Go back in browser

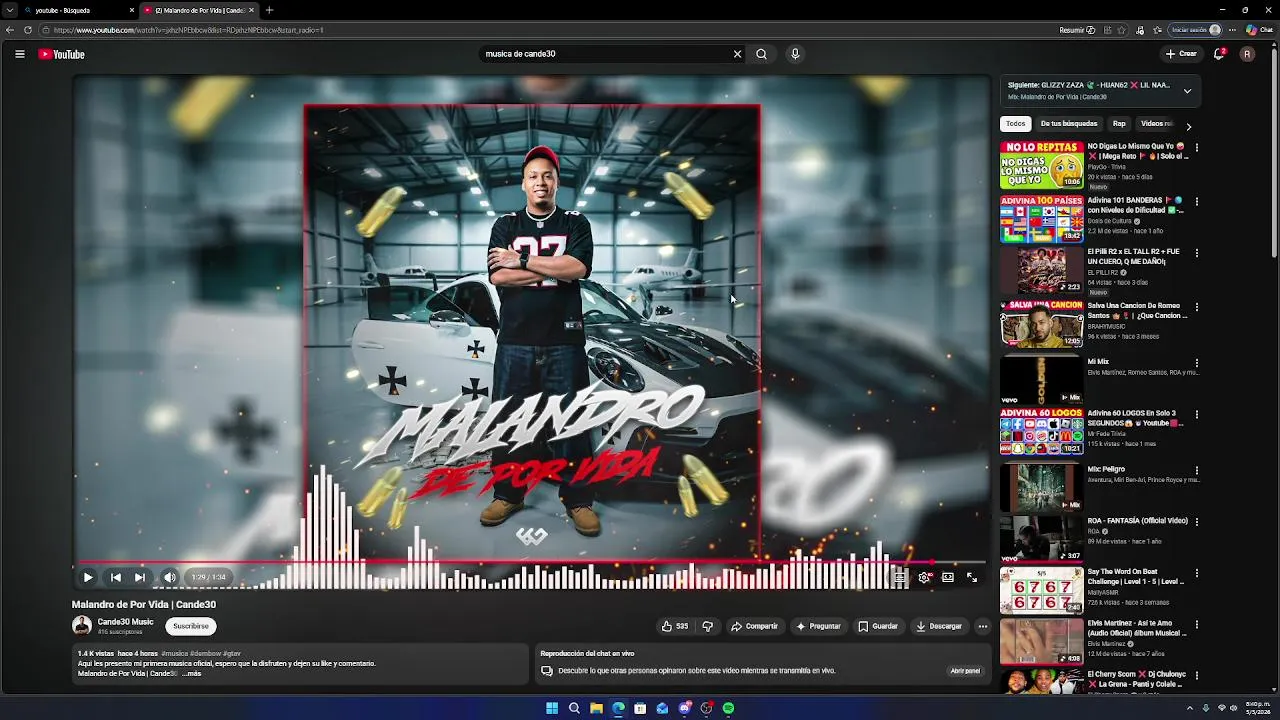10,30
